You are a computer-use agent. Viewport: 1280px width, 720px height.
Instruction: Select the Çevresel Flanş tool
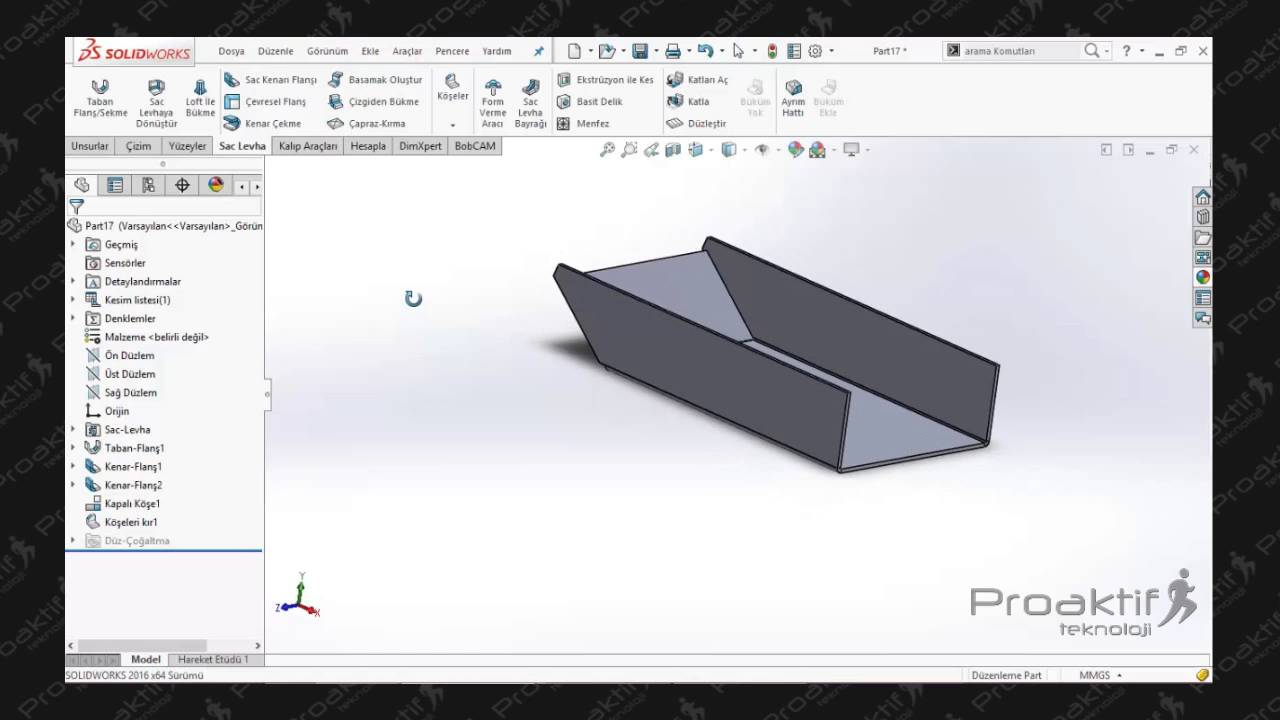(265, 102)
